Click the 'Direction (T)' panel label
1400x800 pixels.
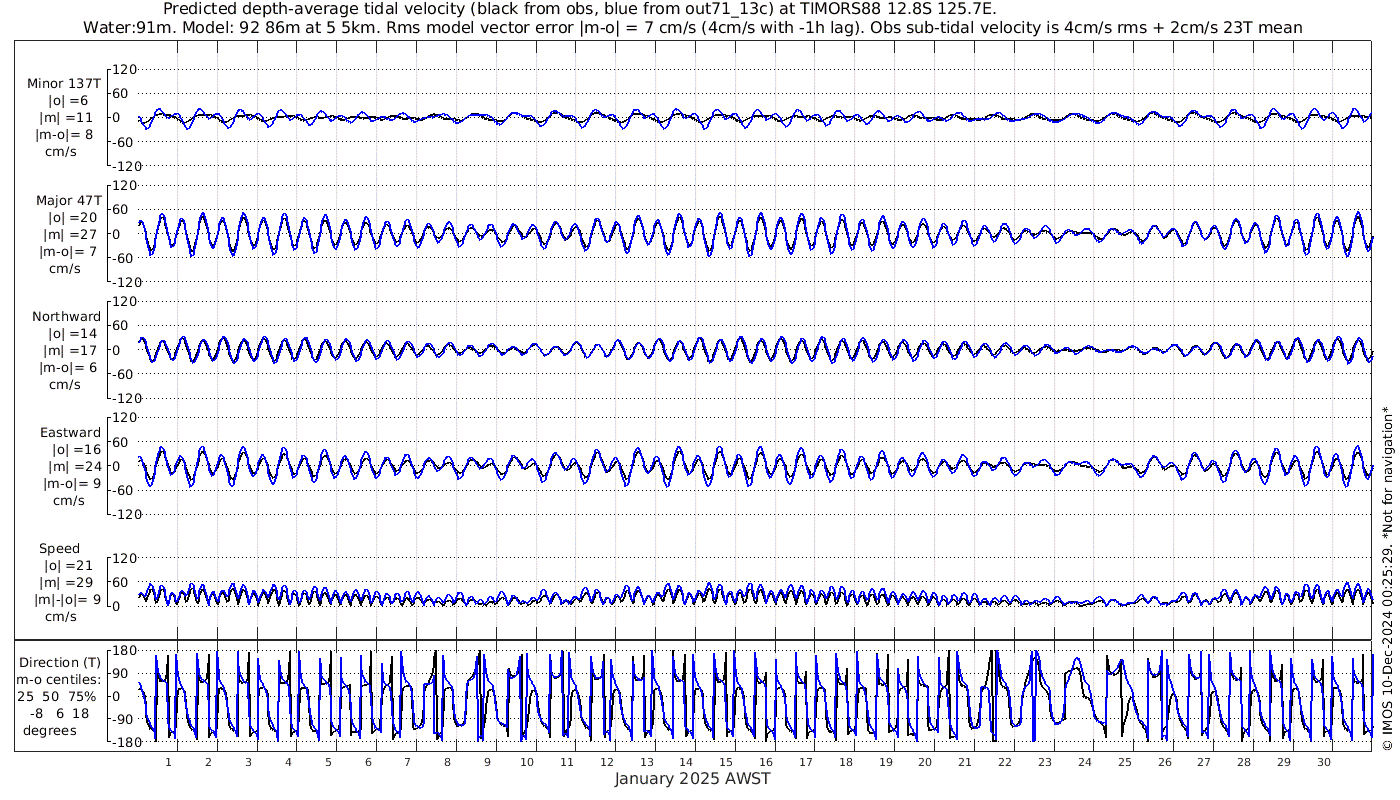(62, 662)
